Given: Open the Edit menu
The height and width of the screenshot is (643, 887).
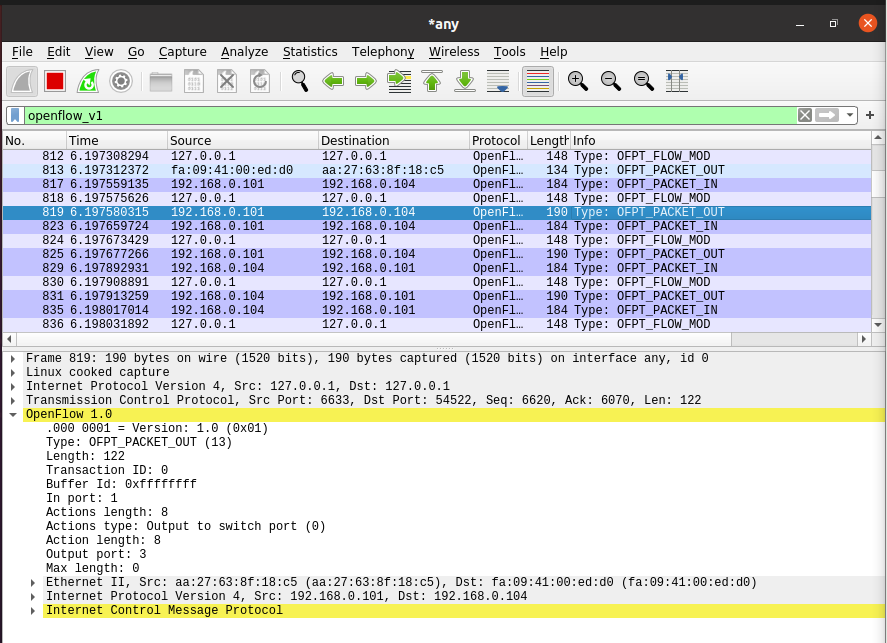Looking at the screenshot, I should 58,51.
